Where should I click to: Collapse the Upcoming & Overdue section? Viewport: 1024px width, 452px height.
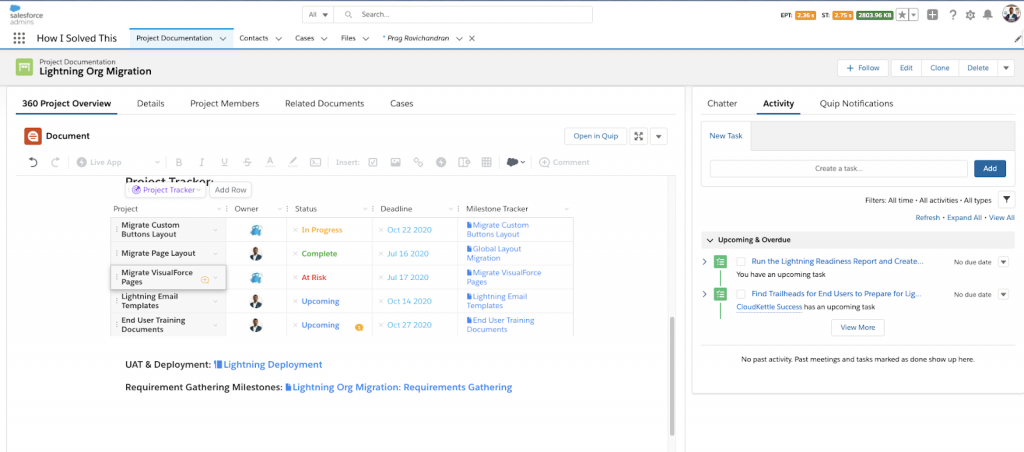(710, 240)
